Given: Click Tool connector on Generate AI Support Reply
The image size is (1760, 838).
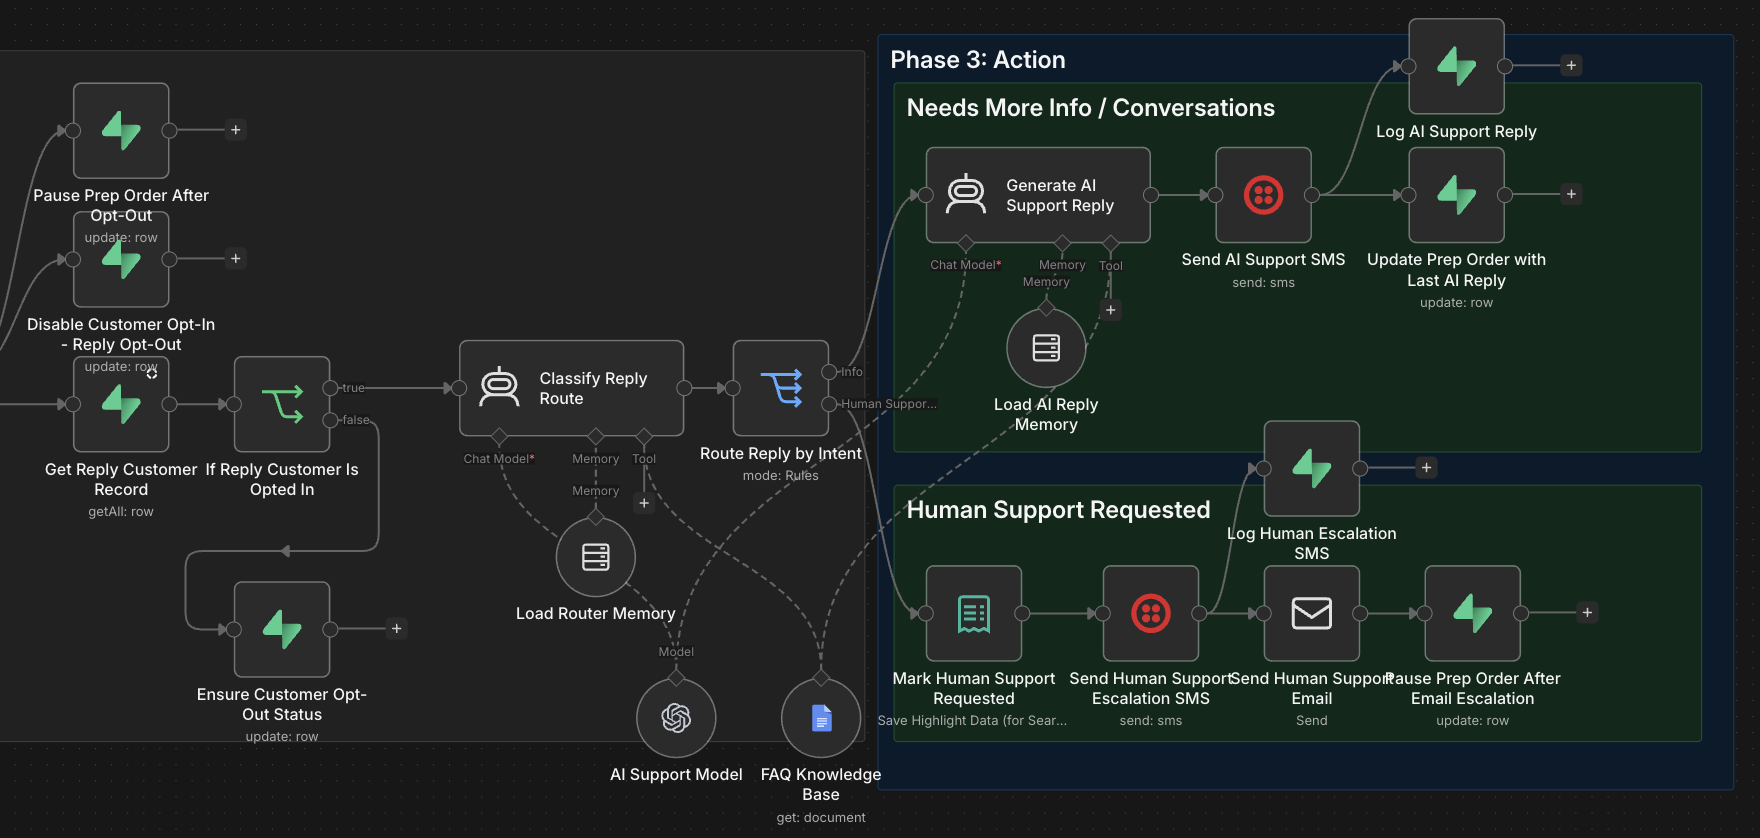Looking at the screenshot, I should click(1110, 243).
